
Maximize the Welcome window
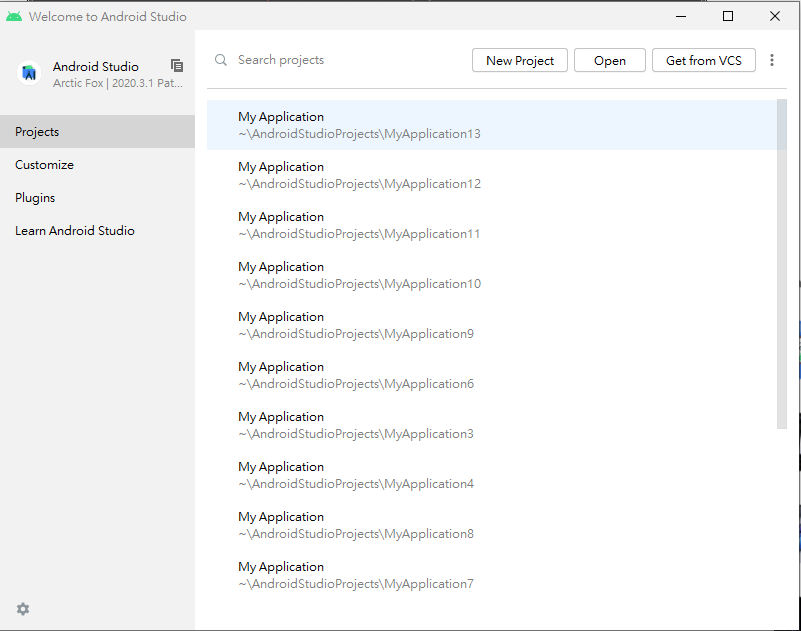tap(728, 16)
